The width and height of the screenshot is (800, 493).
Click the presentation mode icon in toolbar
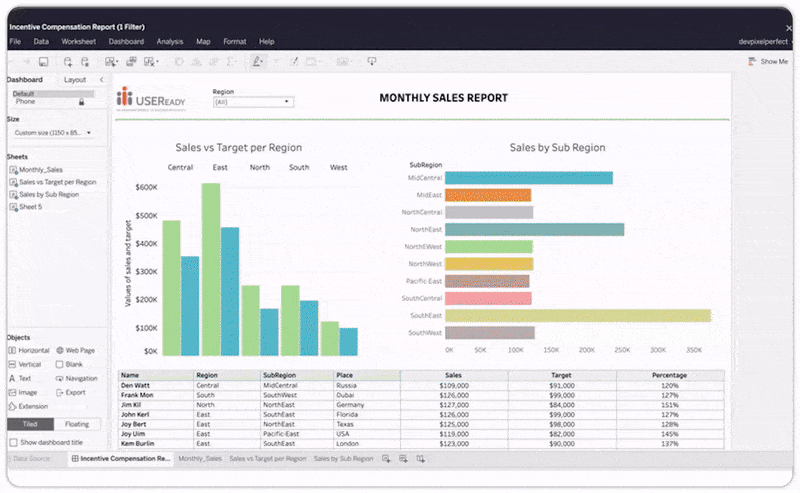coord(372,62)
